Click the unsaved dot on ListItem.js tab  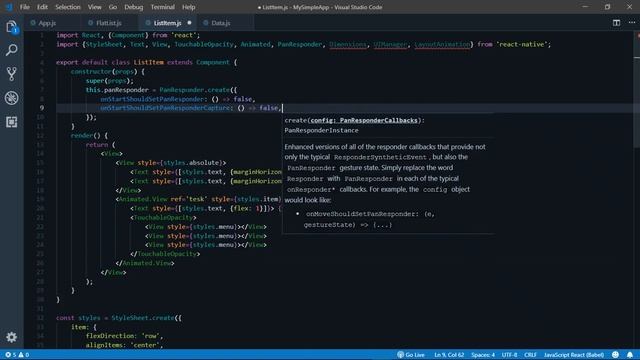click(189, 23)
